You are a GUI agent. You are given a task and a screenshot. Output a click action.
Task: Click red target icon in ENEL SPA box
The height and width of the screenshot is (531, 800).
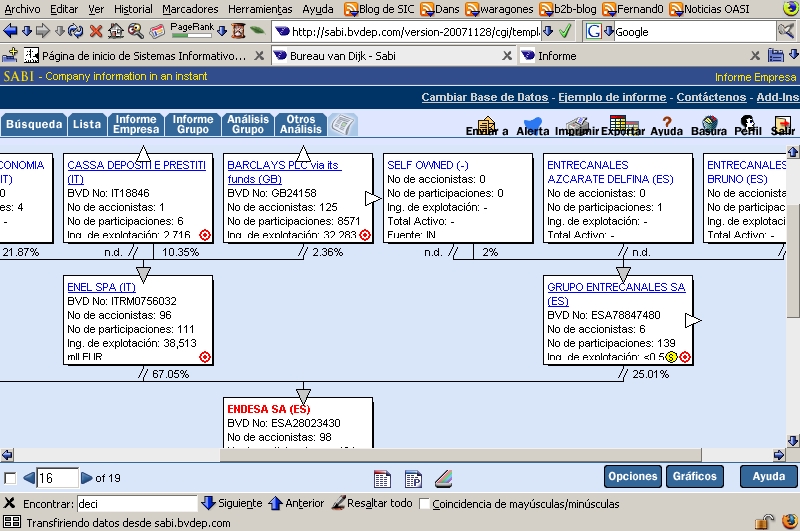click(x=205, y=357)
